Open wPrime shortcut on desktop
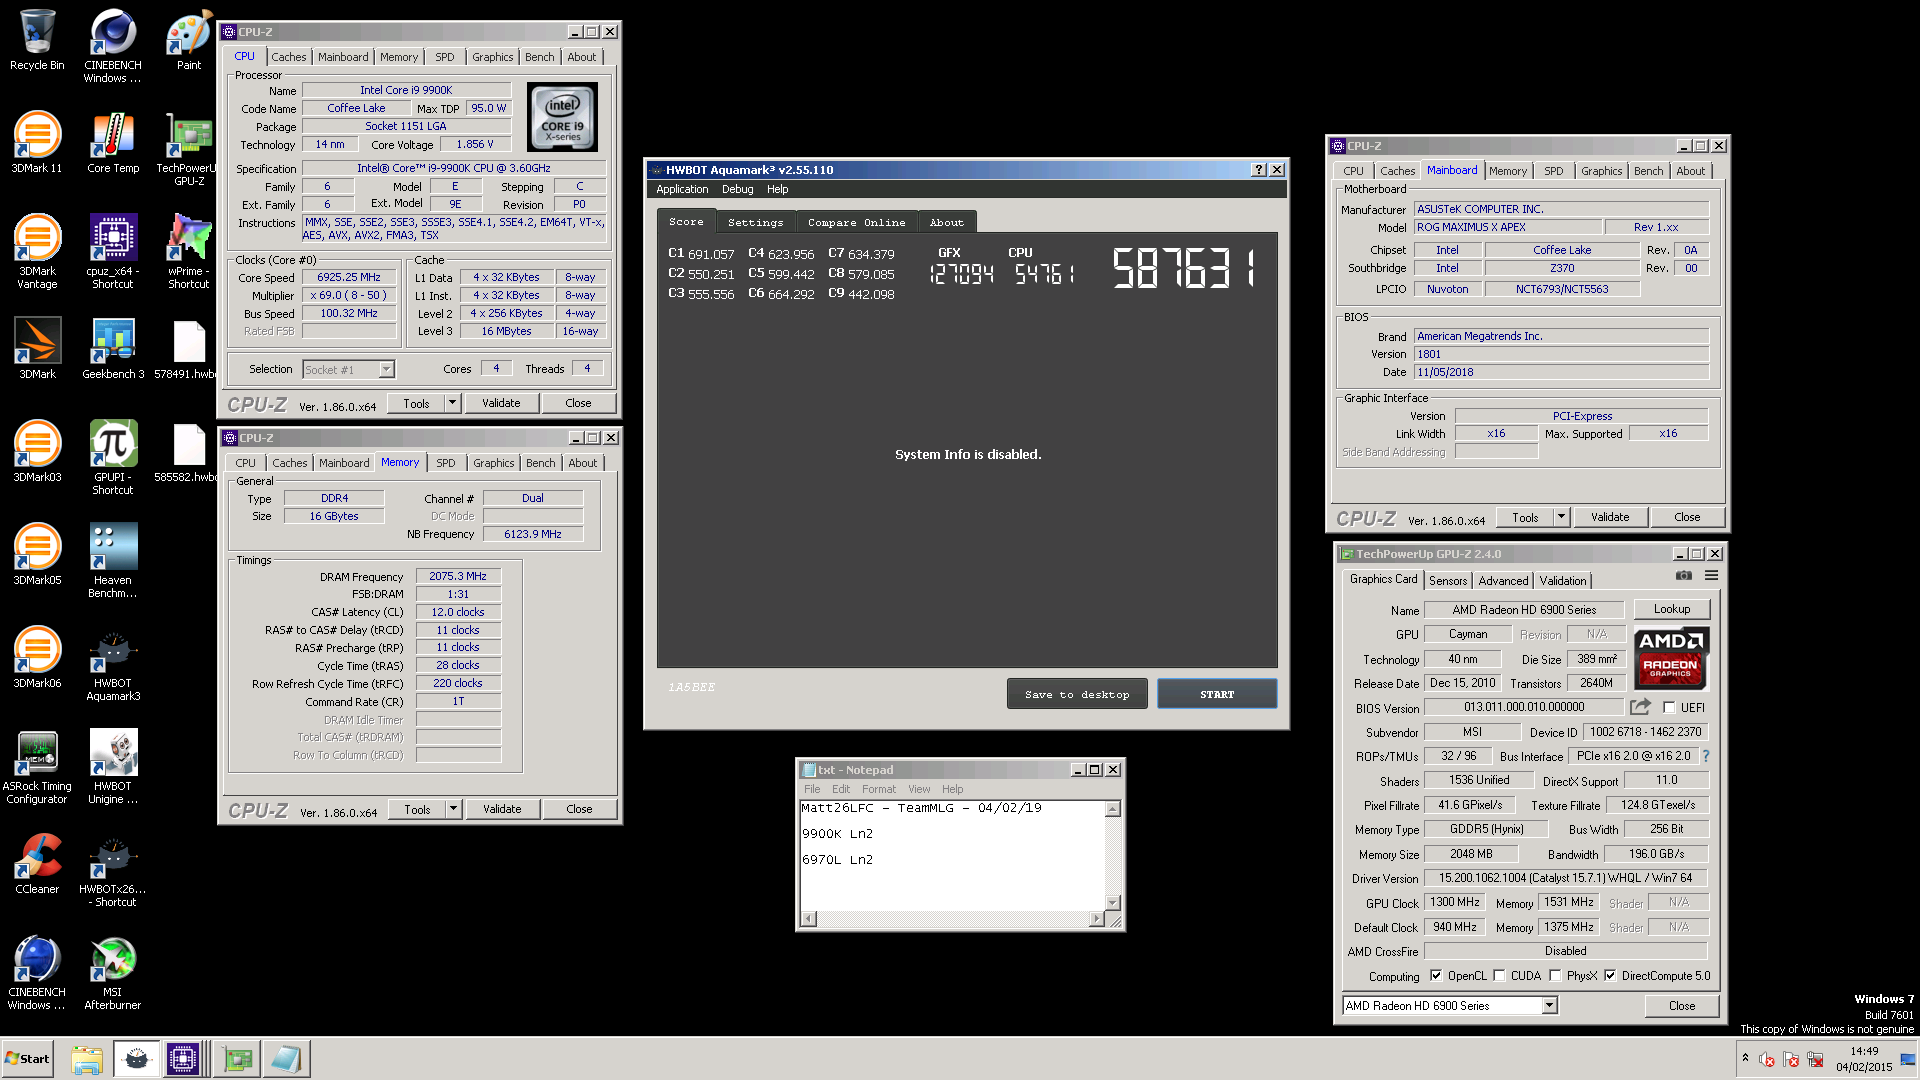The height and width of the screenshot is (1080, 1920). coord(189,252)
